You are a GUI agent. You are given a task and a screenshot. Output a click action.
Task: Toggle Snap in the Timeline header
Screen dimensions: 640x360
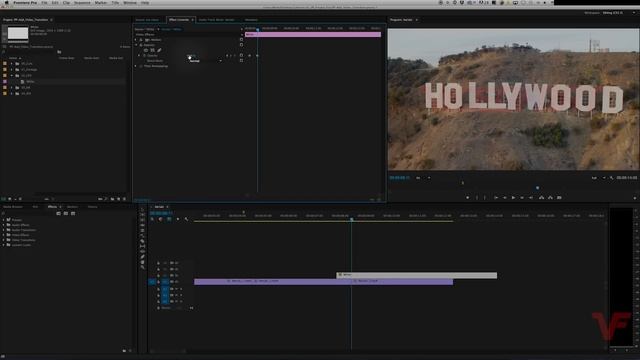[x=160, y=219]
